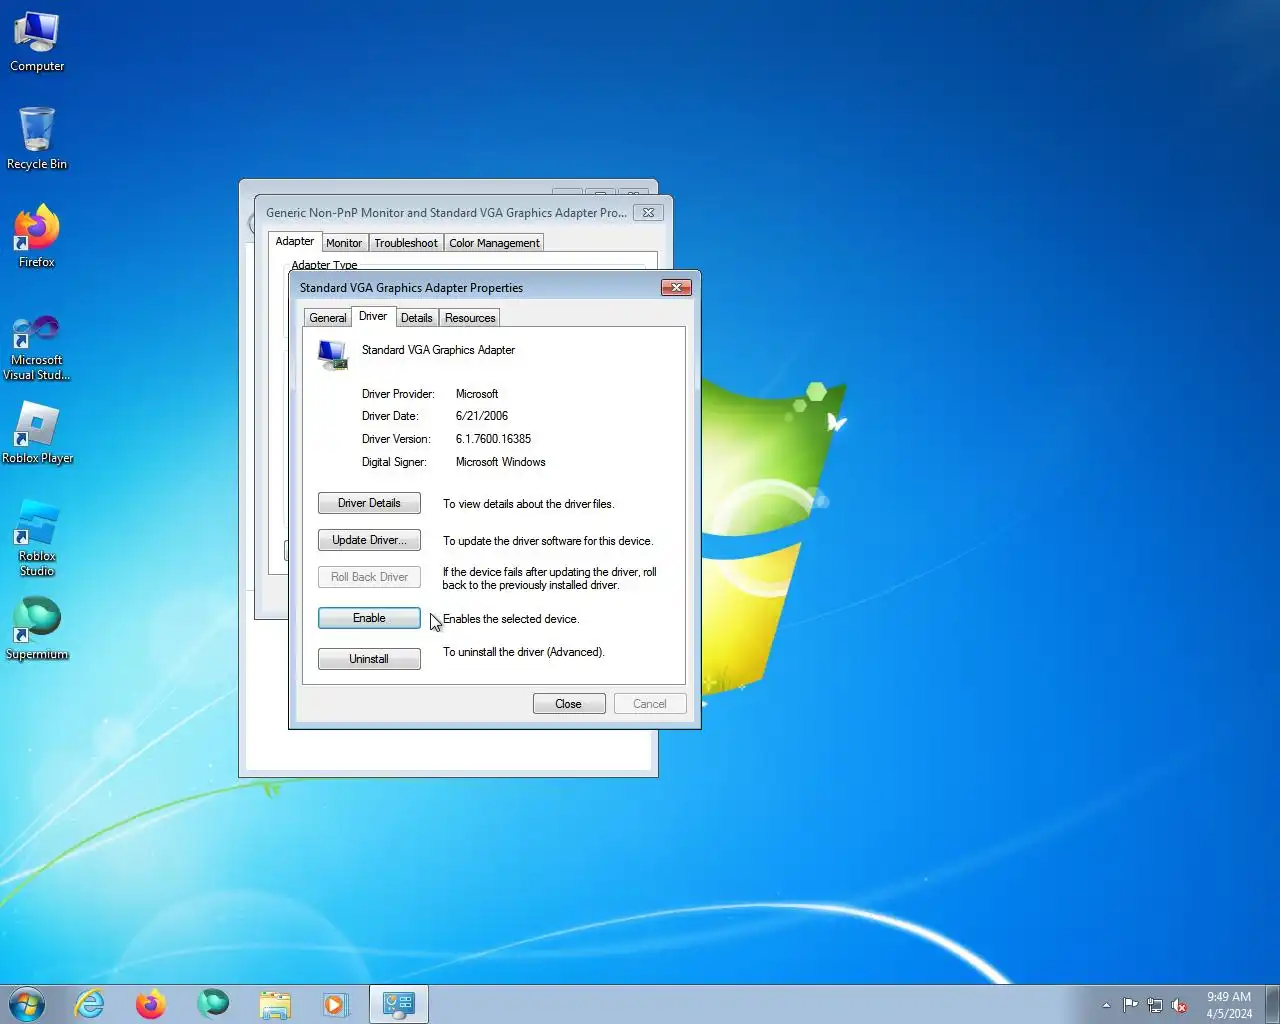Show hidden tray icons arrow
The image size is (1280, 1024).
(1106, 1005)
